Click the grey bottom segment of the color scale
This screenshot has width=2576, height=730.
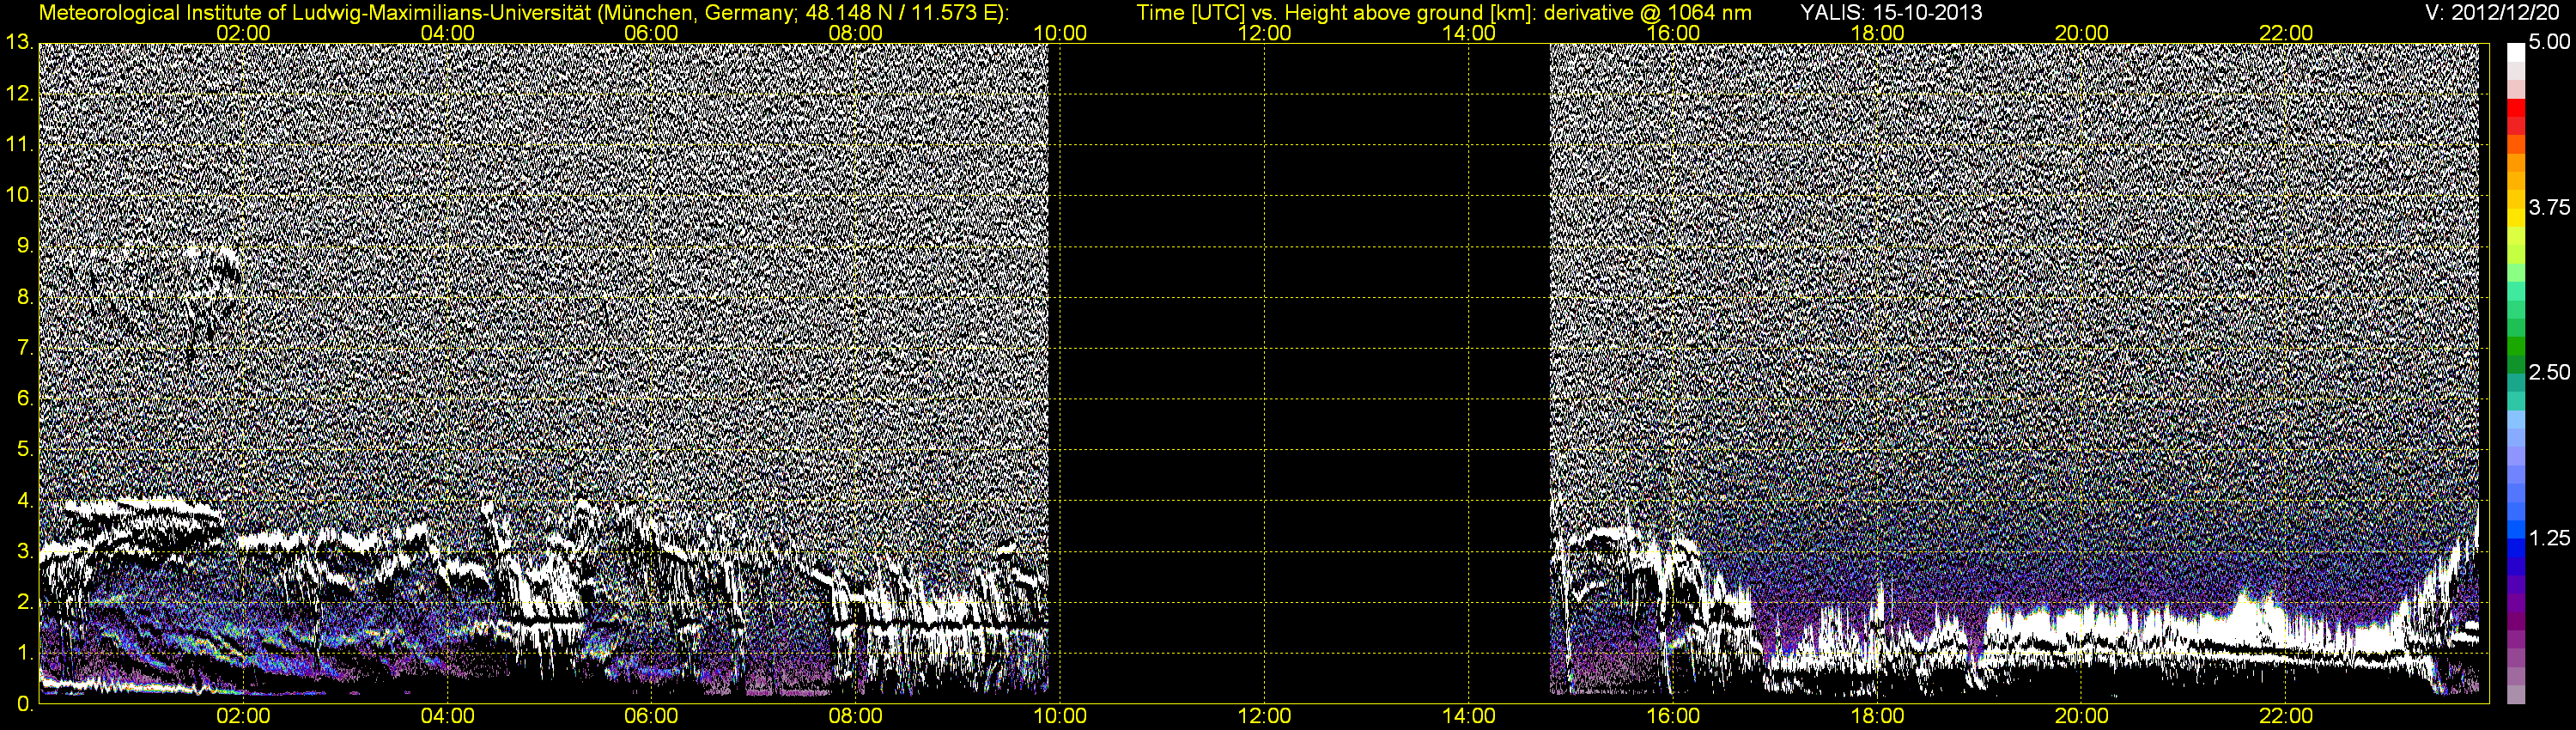(x=2516, y=694)
